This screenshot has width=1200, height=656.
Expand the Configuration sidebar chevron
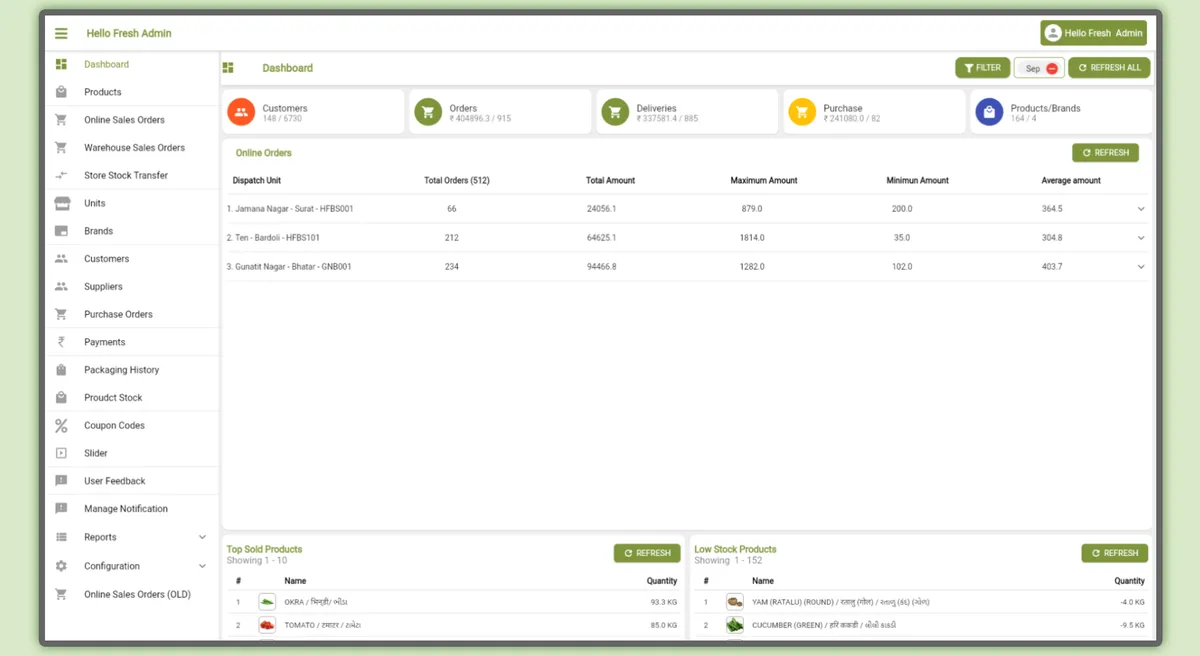click(x=202, y=566)
